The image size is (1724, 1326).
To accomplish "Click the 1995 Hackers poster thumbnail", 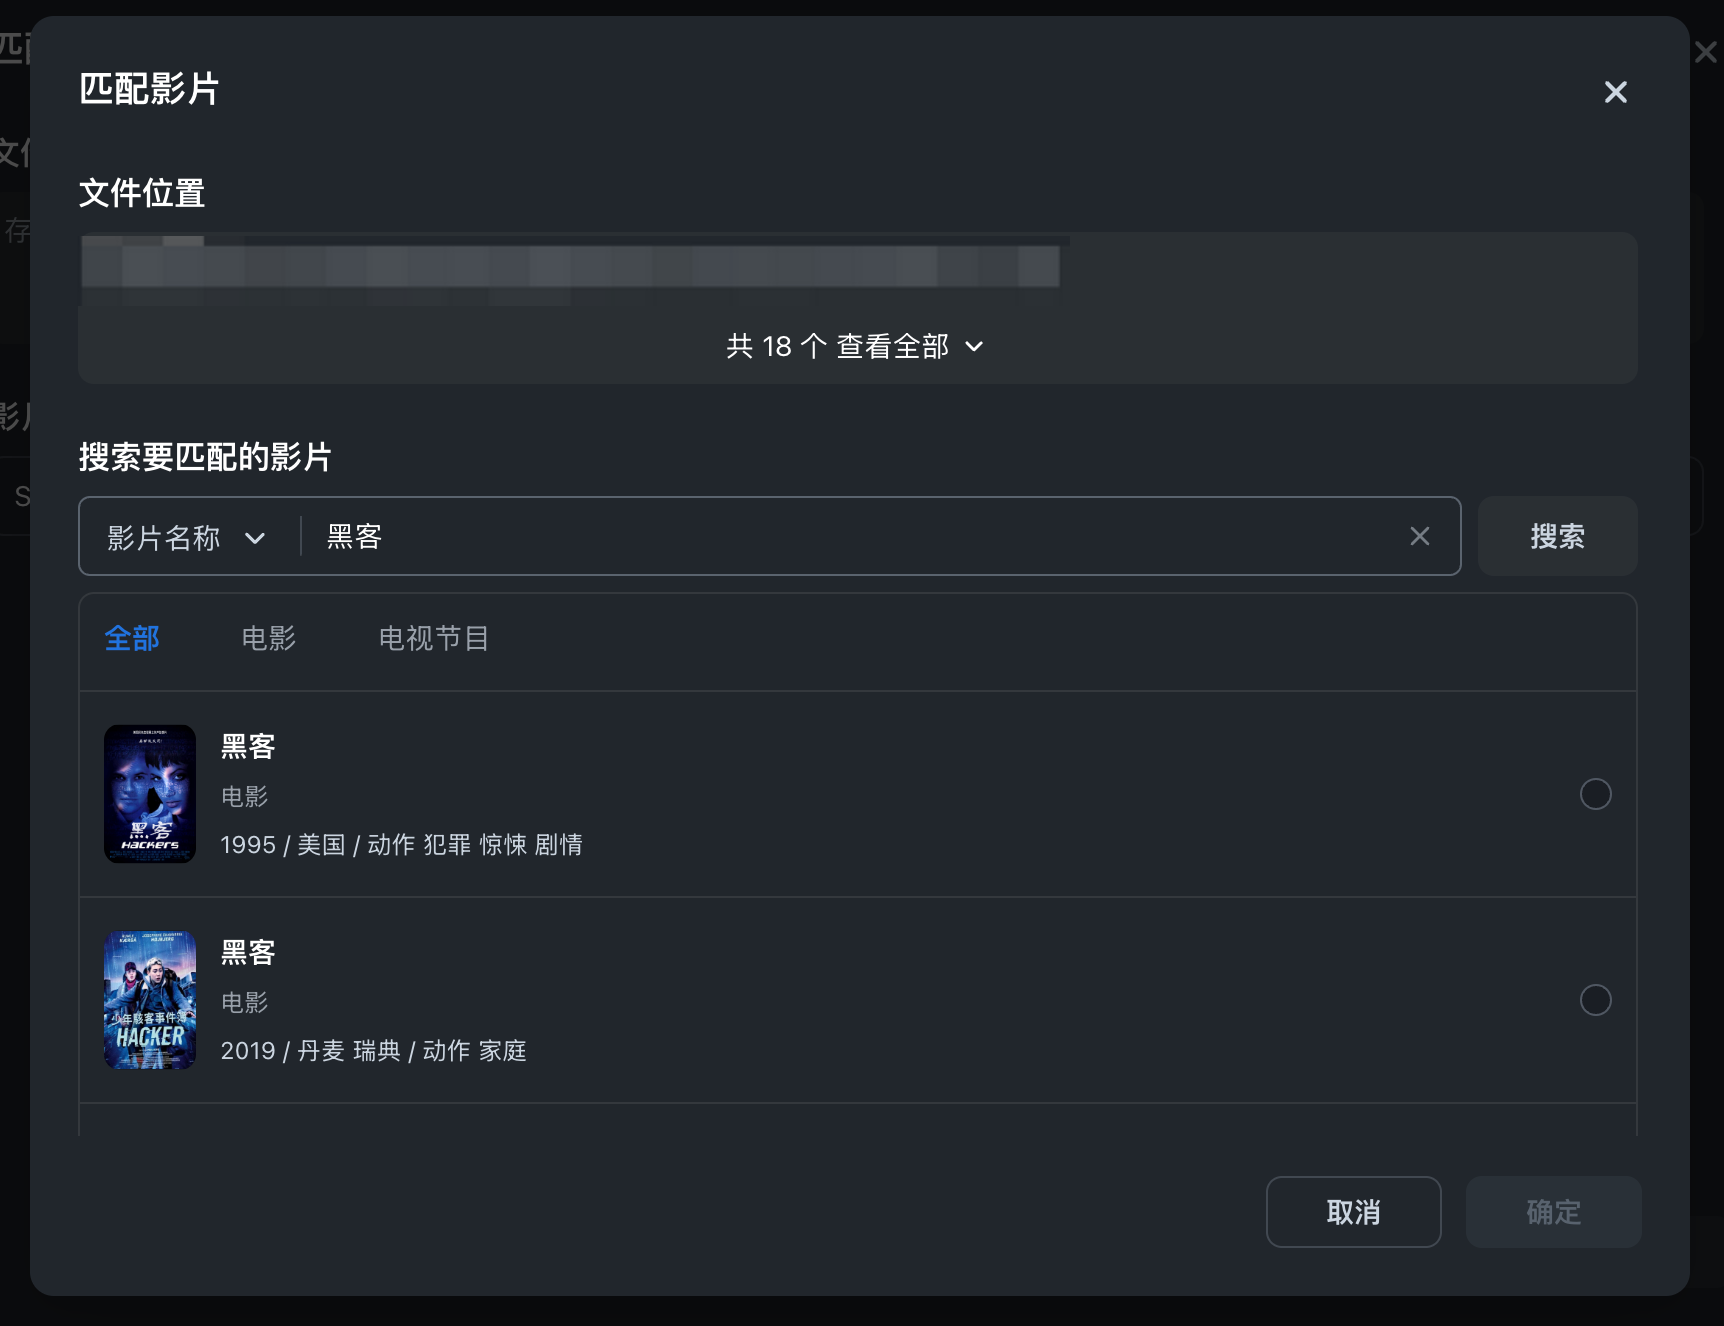I will [x=150, y=794].
